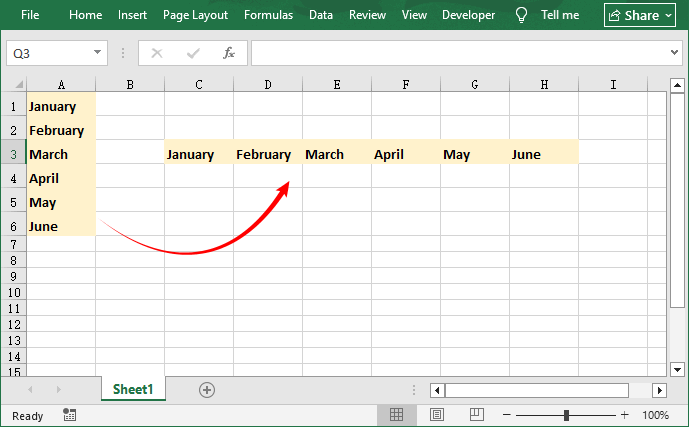Click the zoom slider handle
The image size is (689, 427).
pyautogui.click(x=567, y=415)
